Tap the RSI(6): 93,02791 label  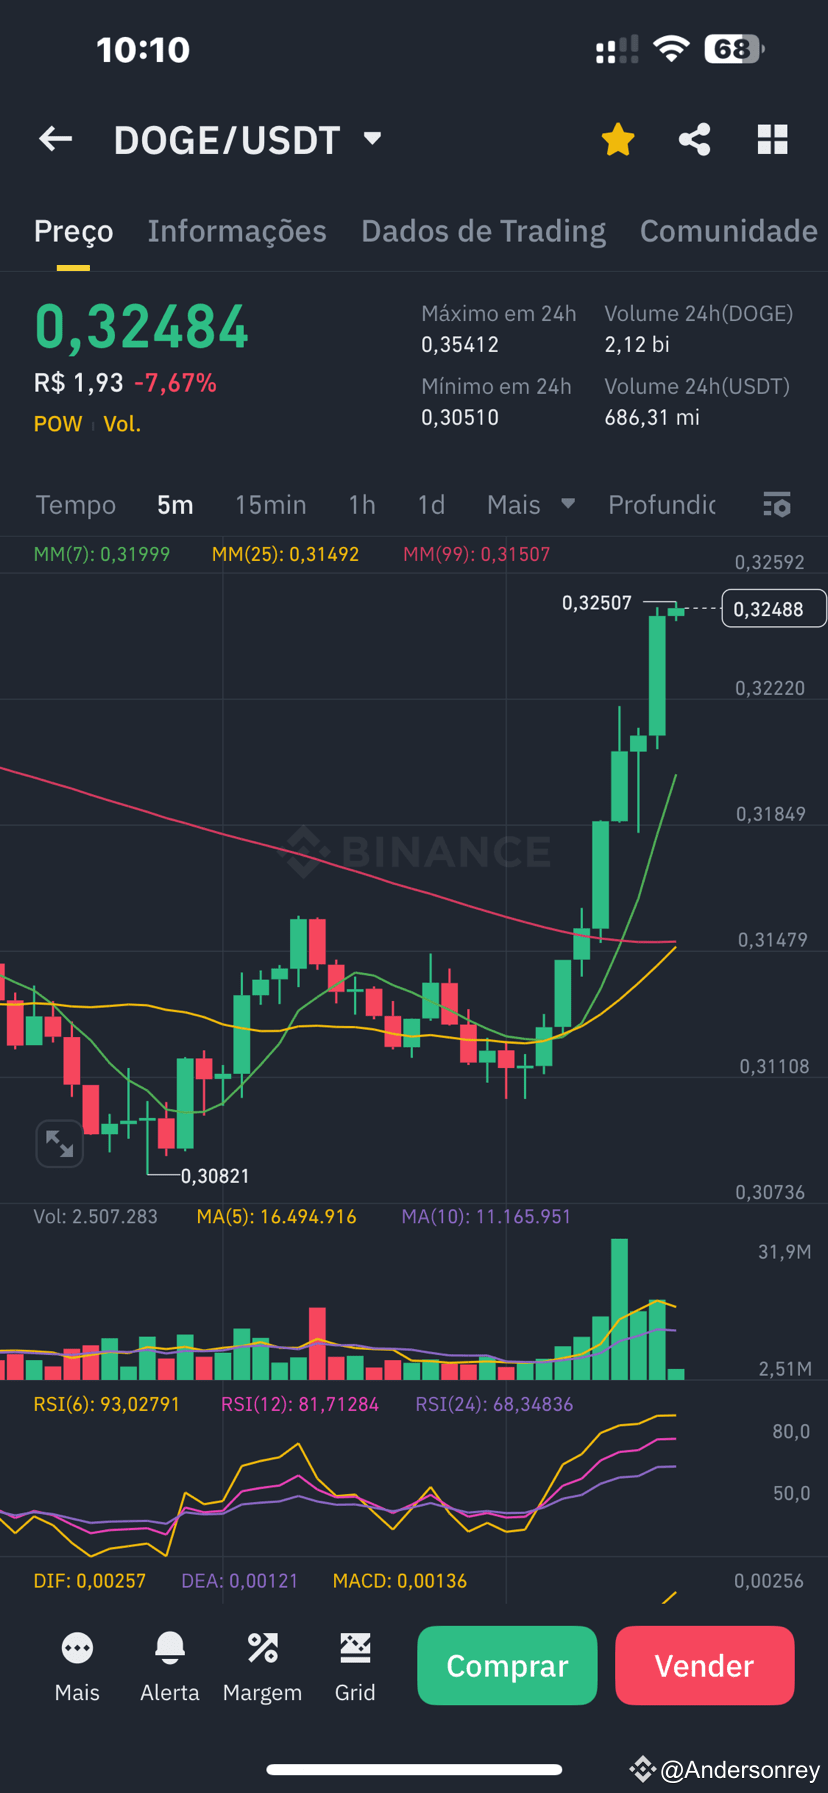pyautogui.click(x=106, y=1404)
